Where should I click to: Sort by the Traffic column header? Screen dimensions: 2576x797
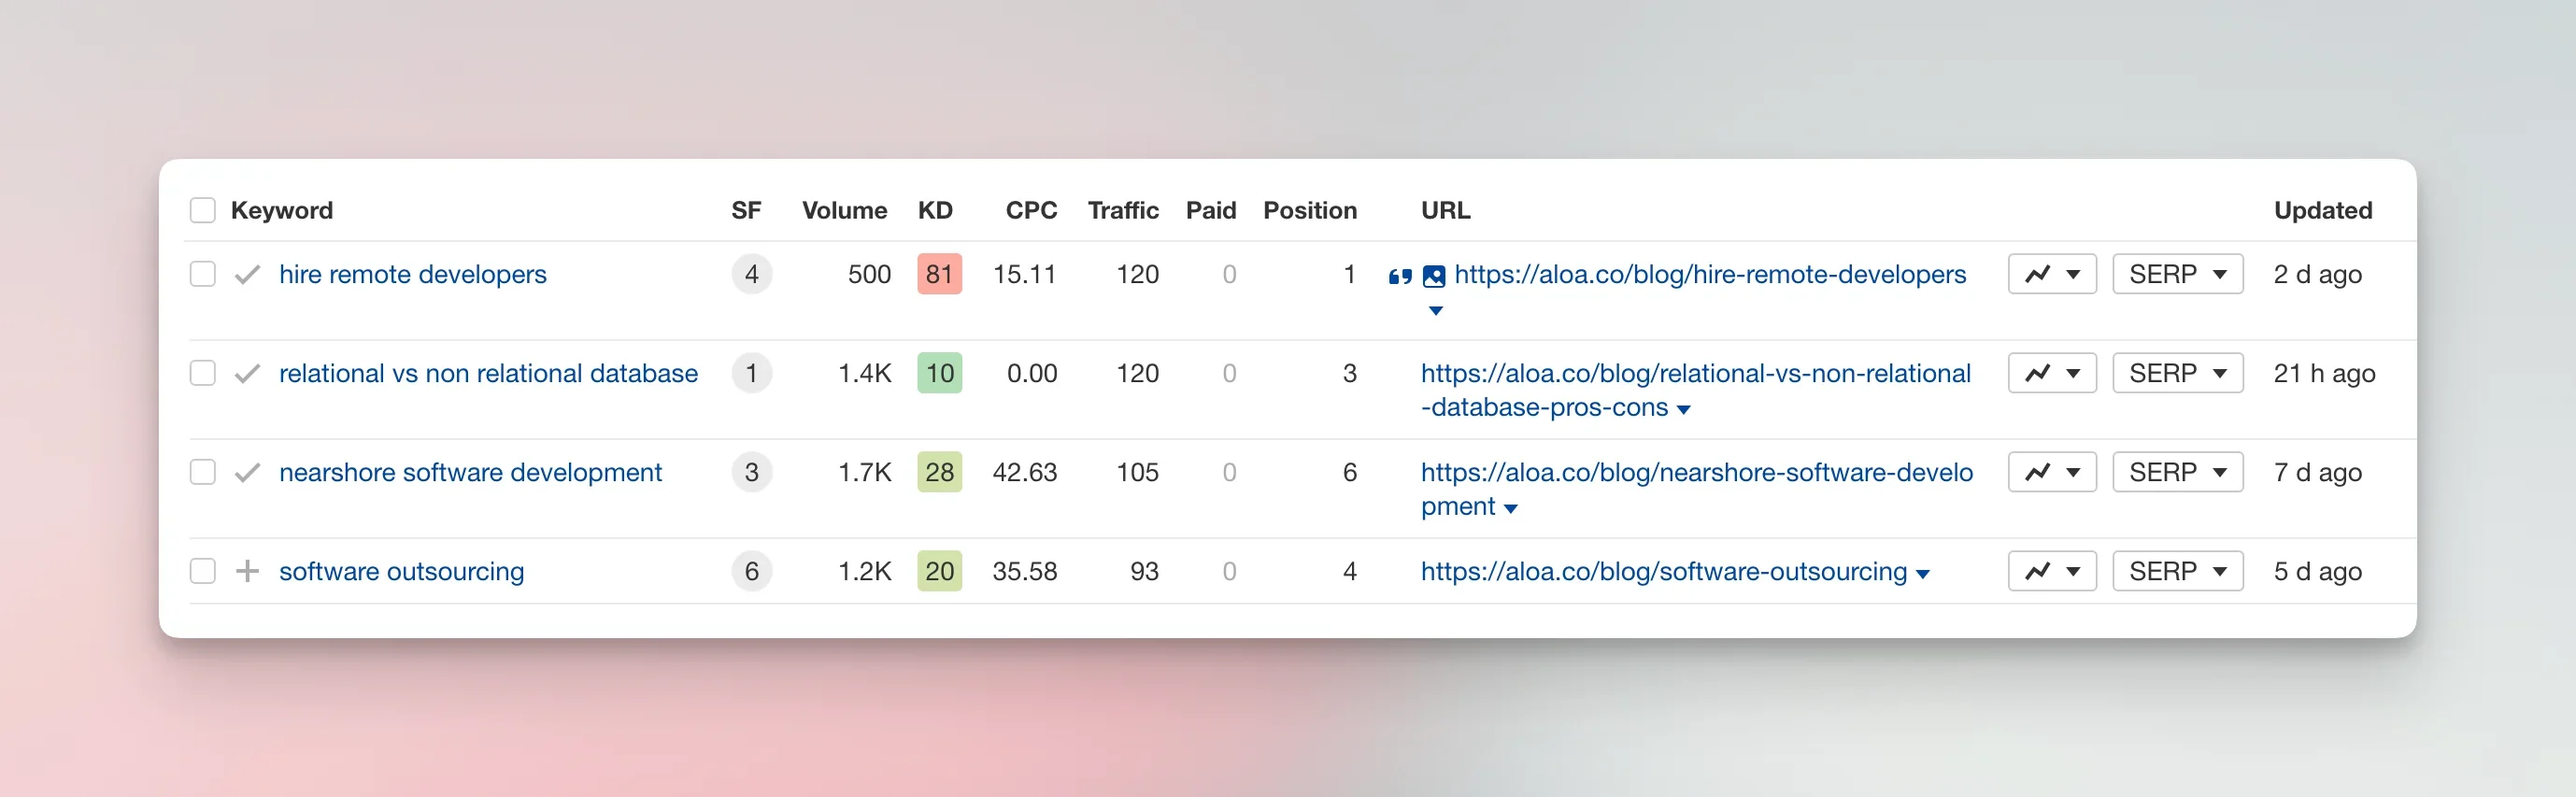click(x=1122, y=210)
